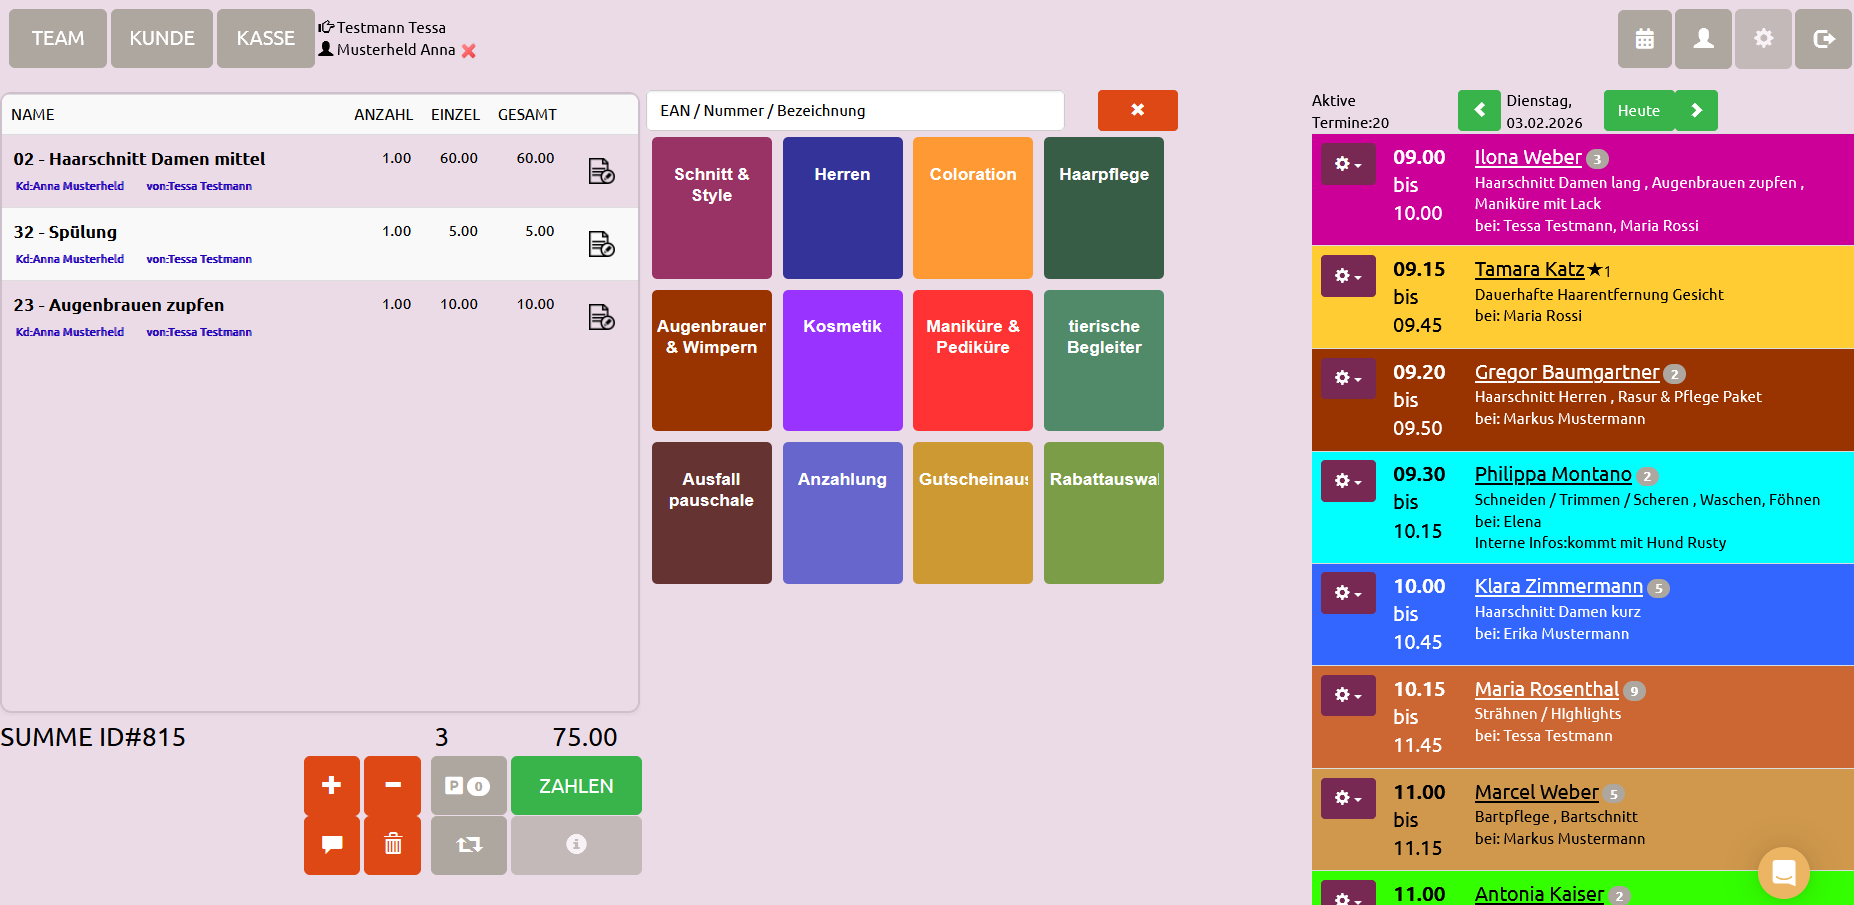Open the TEAM tab

[58, 39]
